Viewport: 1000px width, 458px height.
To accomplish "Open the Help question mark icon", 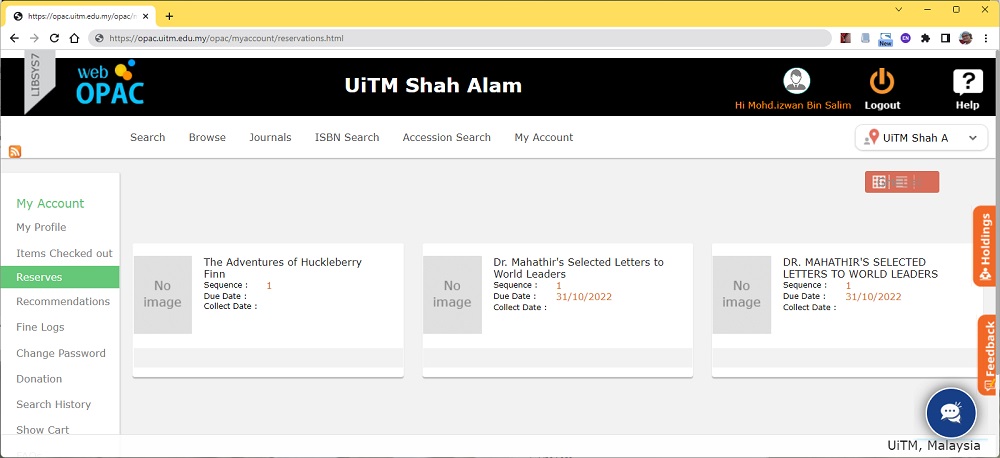I will [x=967, y=82].
